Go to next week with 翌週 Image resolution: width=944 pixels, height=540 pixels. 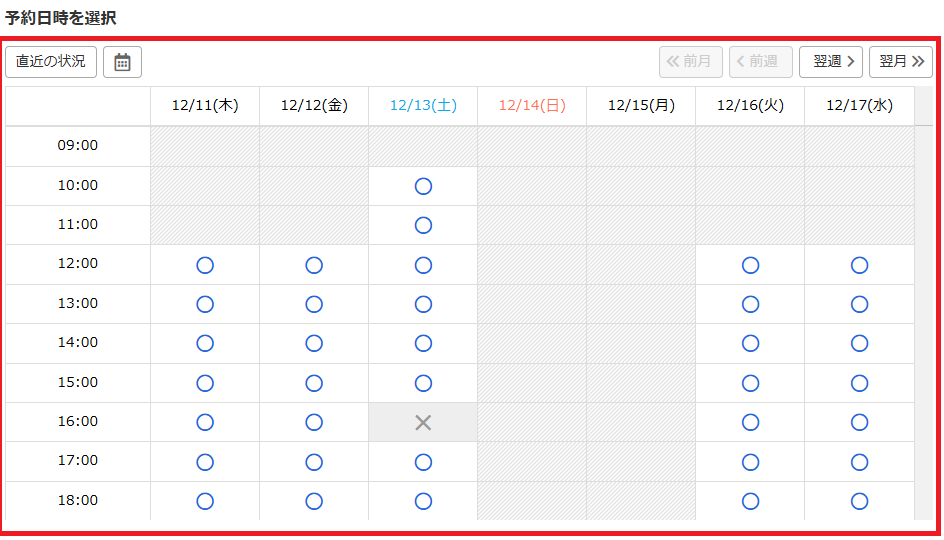pyautogui.click(x=831, y=62)
